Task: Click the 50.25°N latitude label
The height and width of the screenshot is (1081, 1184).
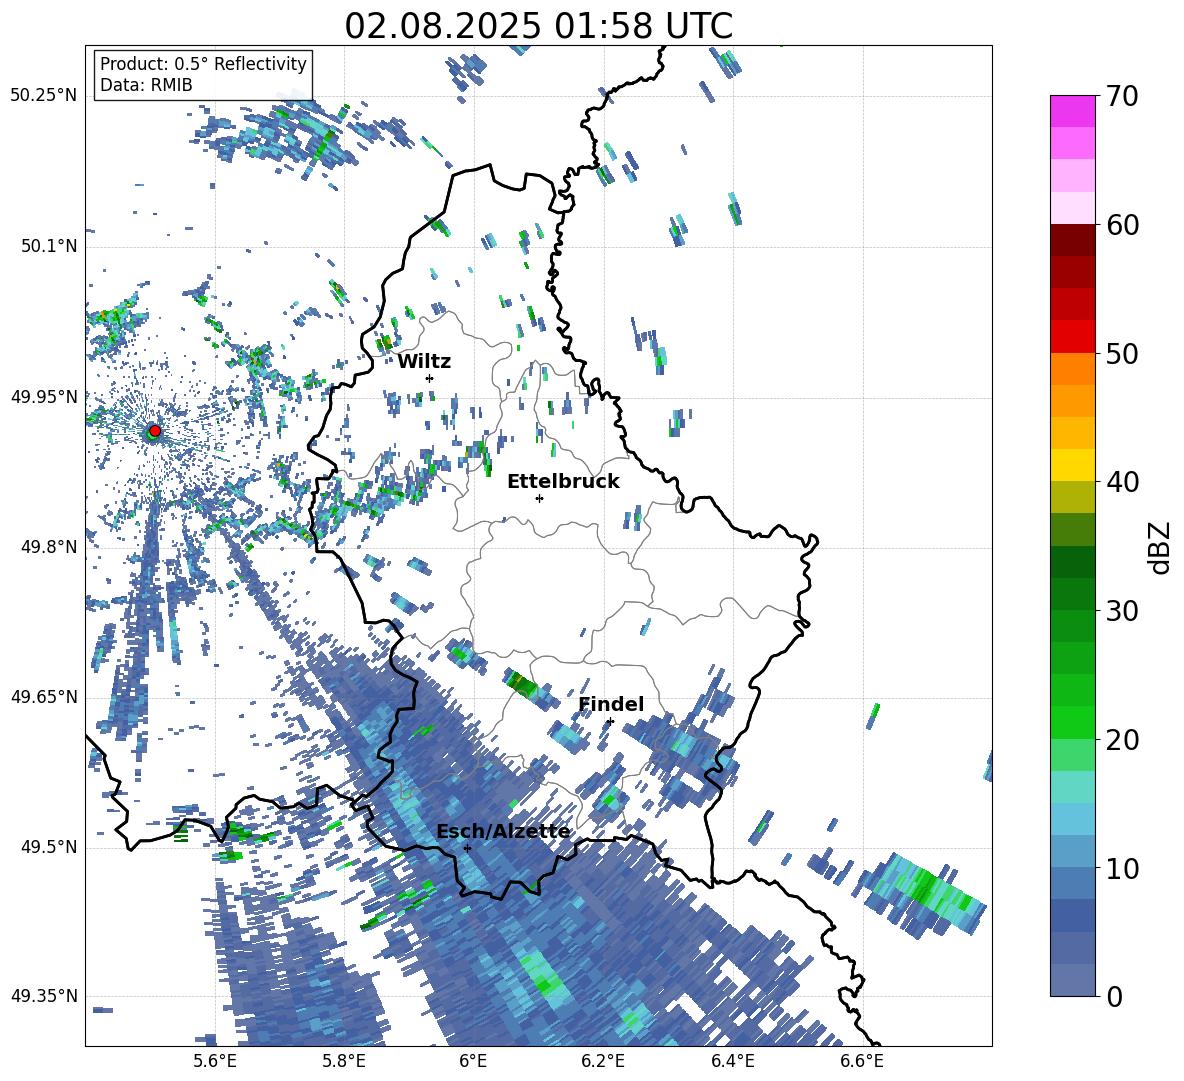Action: (x=44, y=96)
